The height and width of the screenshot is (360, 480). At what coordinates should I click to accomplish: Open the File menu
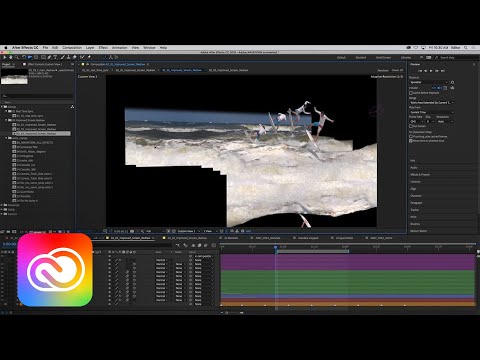pos(45,48)
